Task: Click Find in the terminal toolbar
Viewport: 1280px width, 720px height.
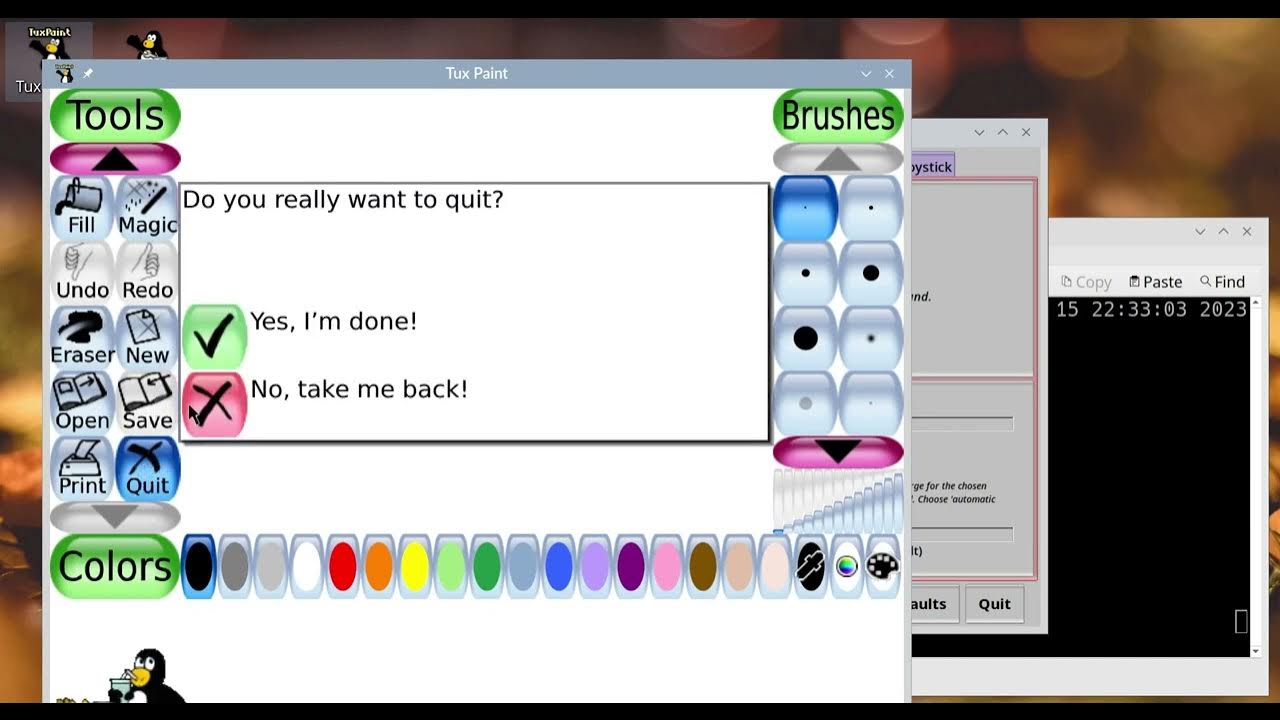Action: point(1222,282)
